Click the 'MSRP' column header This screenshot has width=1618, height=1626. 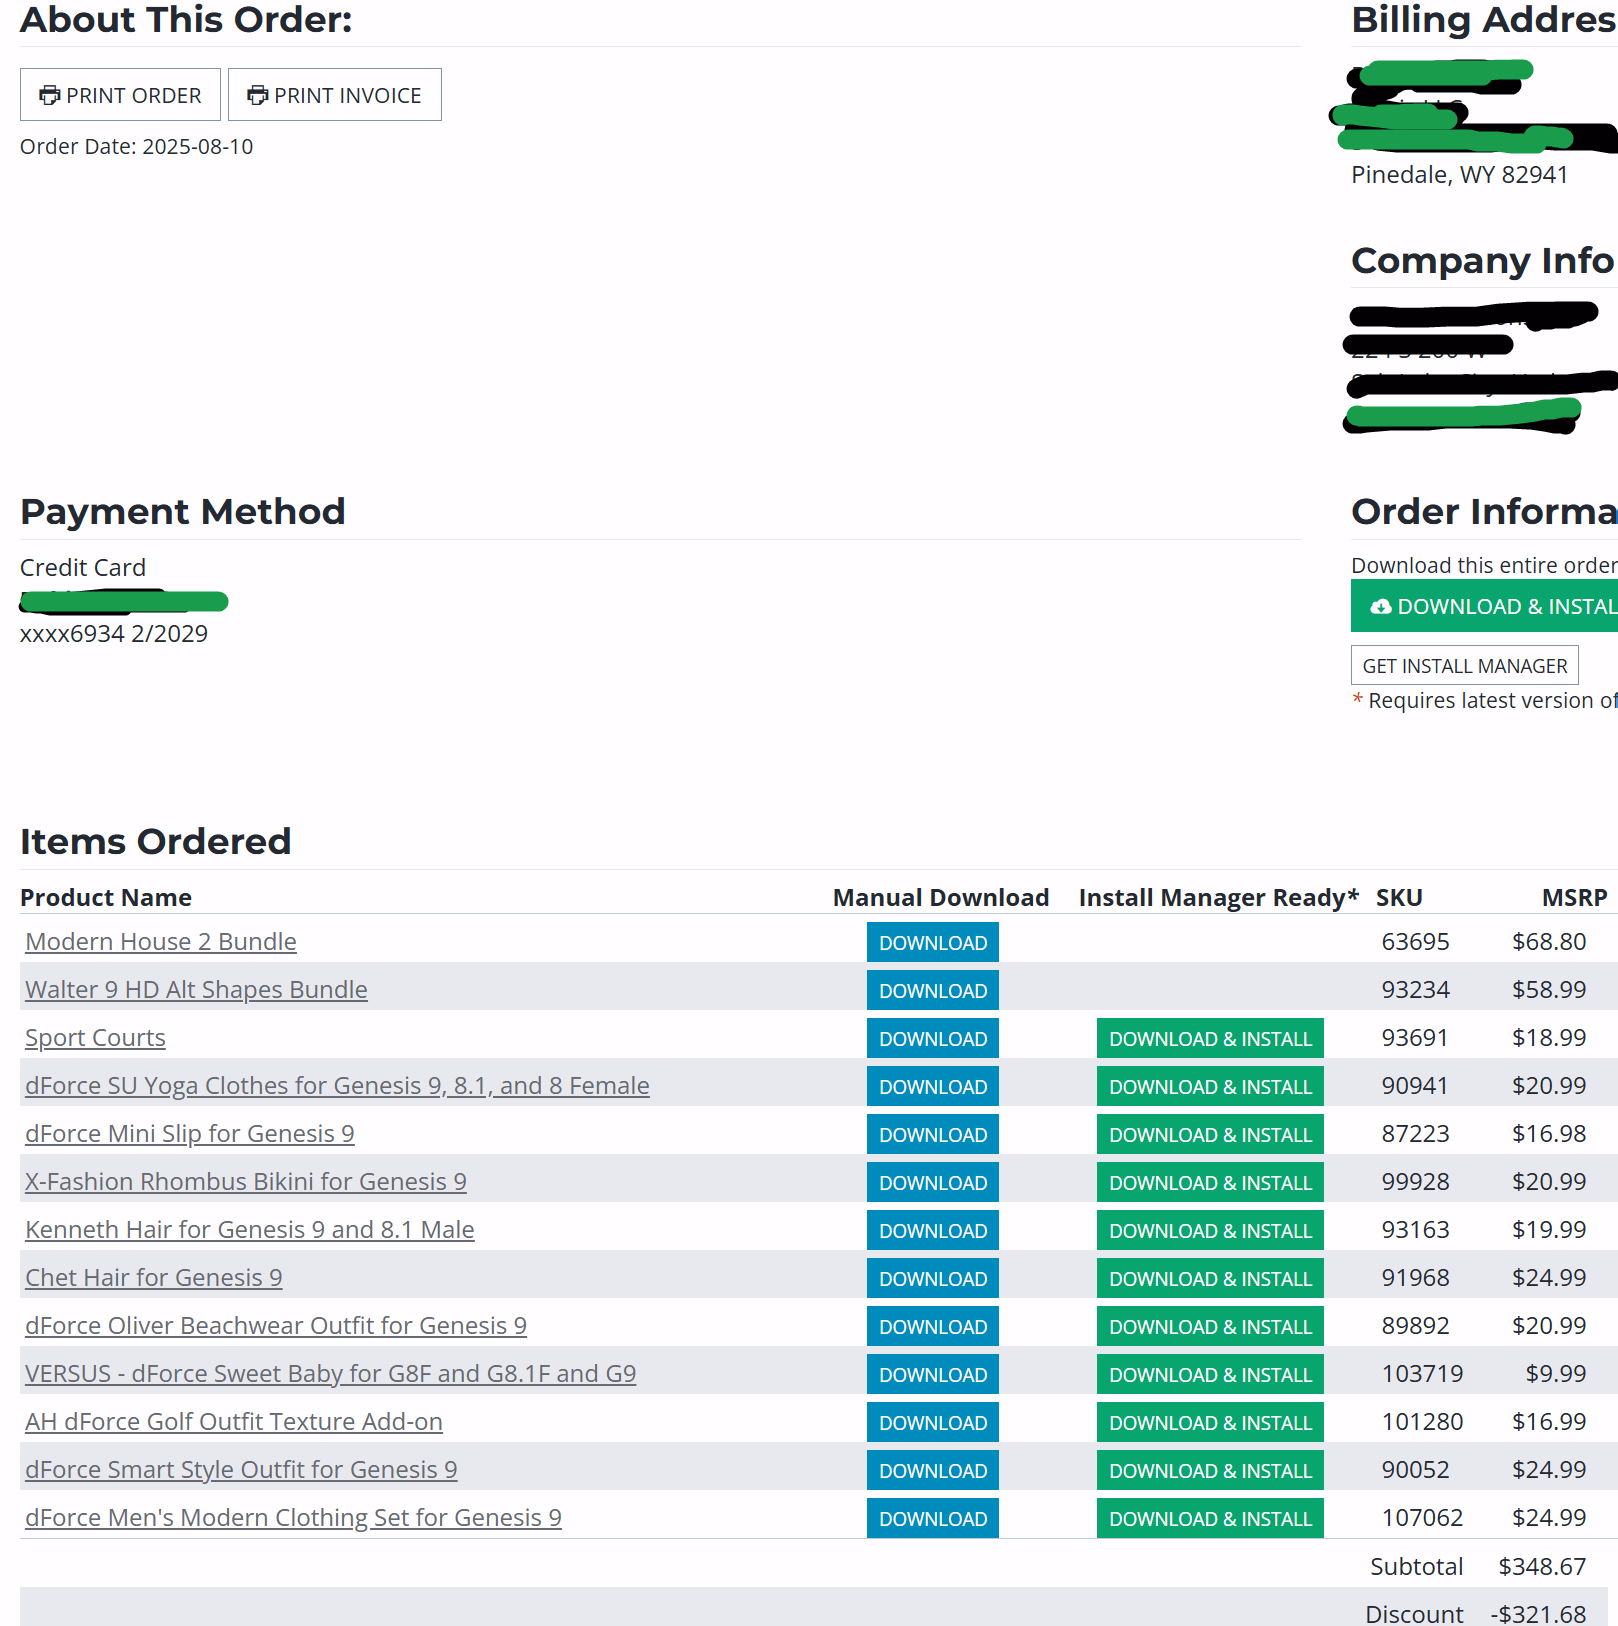tap(1574, 898)
